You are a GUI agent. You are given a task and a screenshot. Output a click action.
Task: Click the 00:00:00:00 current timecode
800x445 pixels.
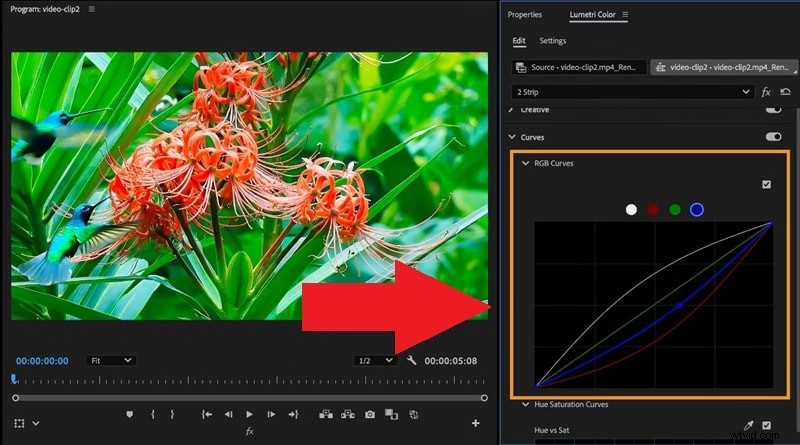42,361
